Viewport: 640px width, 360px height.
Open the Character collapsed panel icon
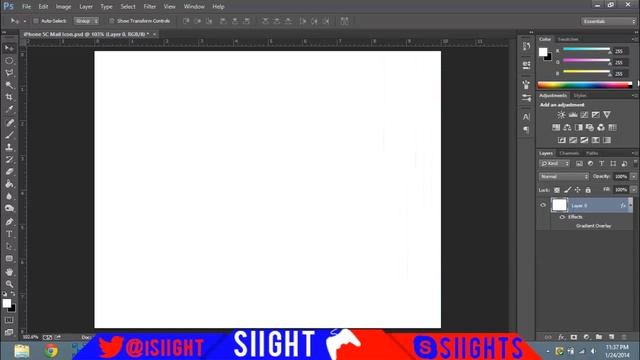pos(526,117)
